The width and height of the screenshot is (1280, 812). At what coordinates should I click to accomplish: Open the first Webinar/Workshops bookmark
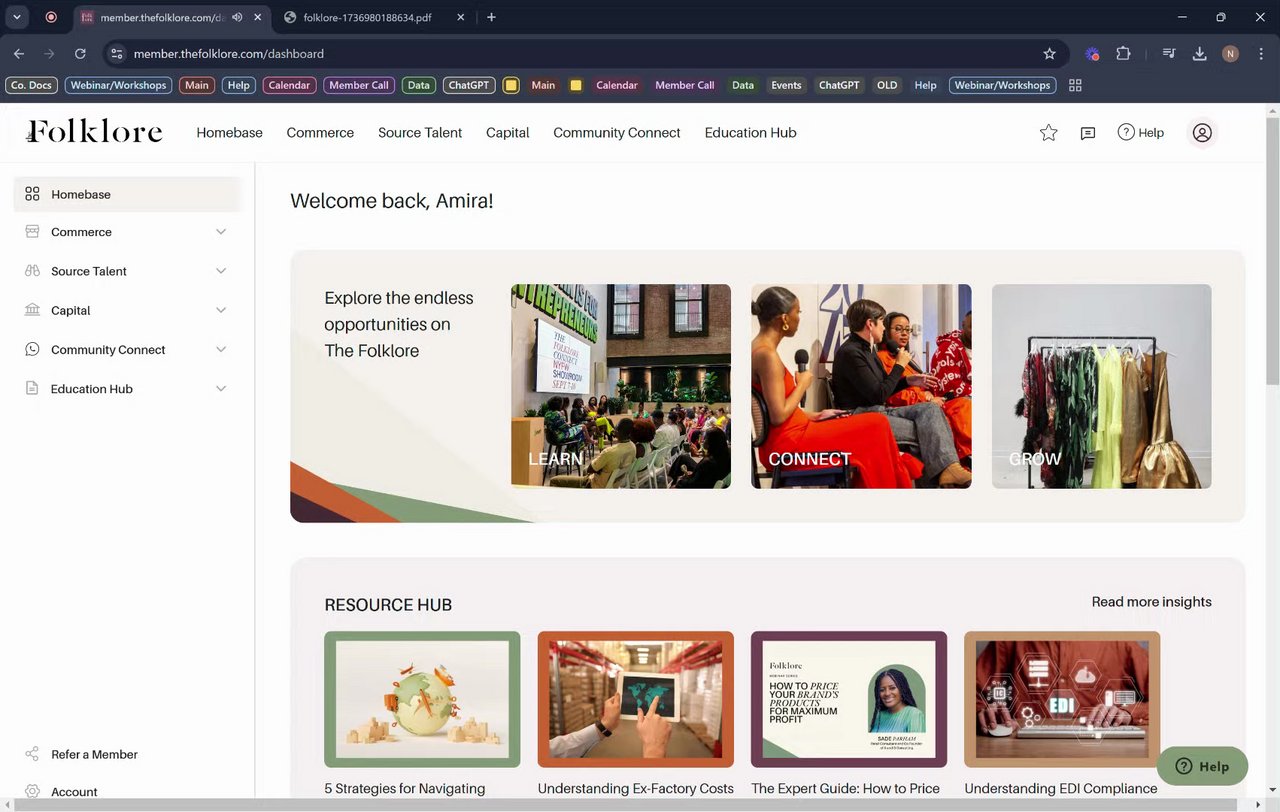tap(118, 85)
